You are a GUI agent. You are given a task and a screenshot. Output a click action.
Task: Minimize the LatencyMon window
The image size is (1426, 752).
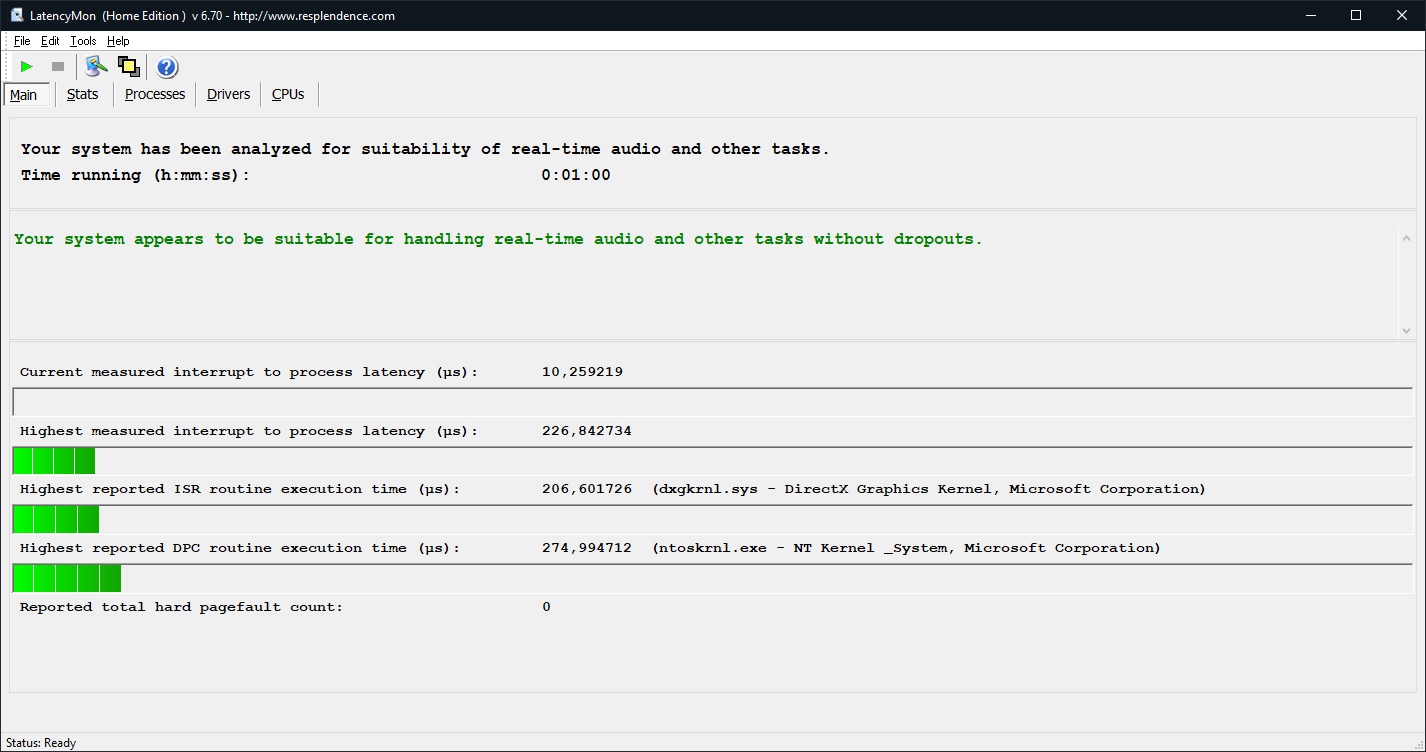pyautogui.click(x=1311, y=15)
